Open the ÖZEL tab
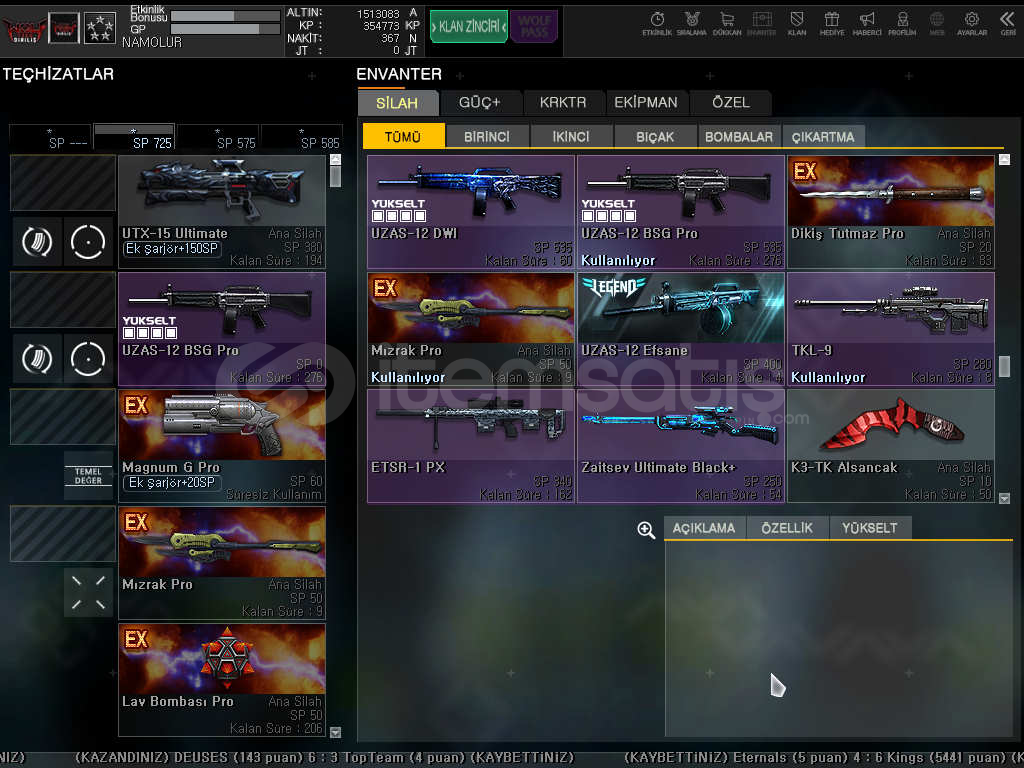Screen dimensions: 1024x768 tap(730, 103)
